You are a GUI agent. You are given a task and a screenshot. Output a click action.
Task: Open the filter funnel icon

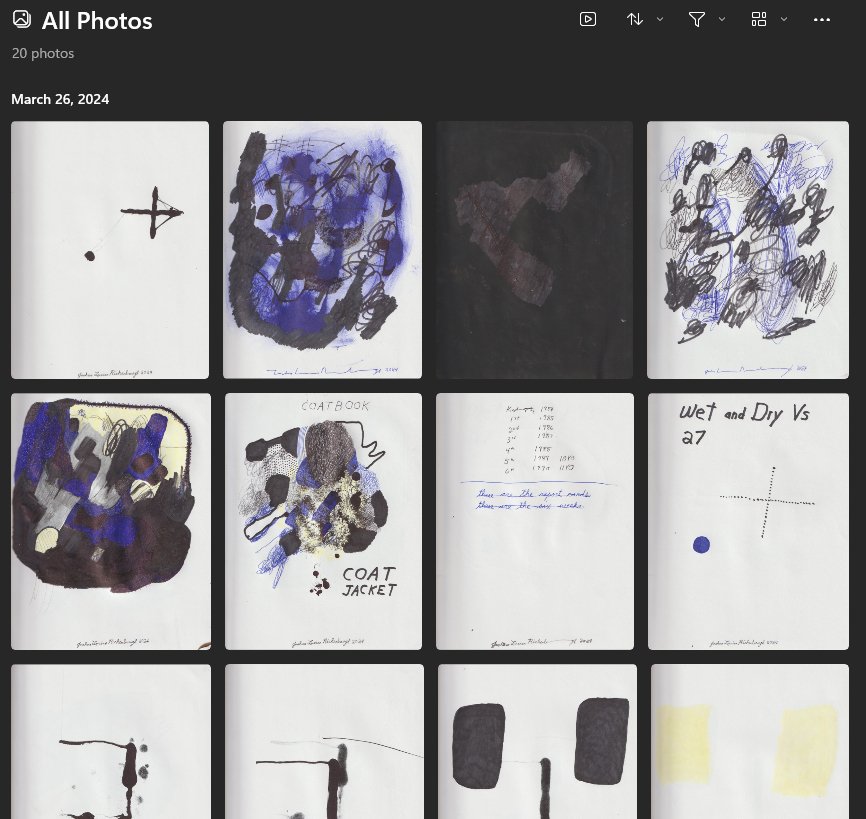click(696, 19)
